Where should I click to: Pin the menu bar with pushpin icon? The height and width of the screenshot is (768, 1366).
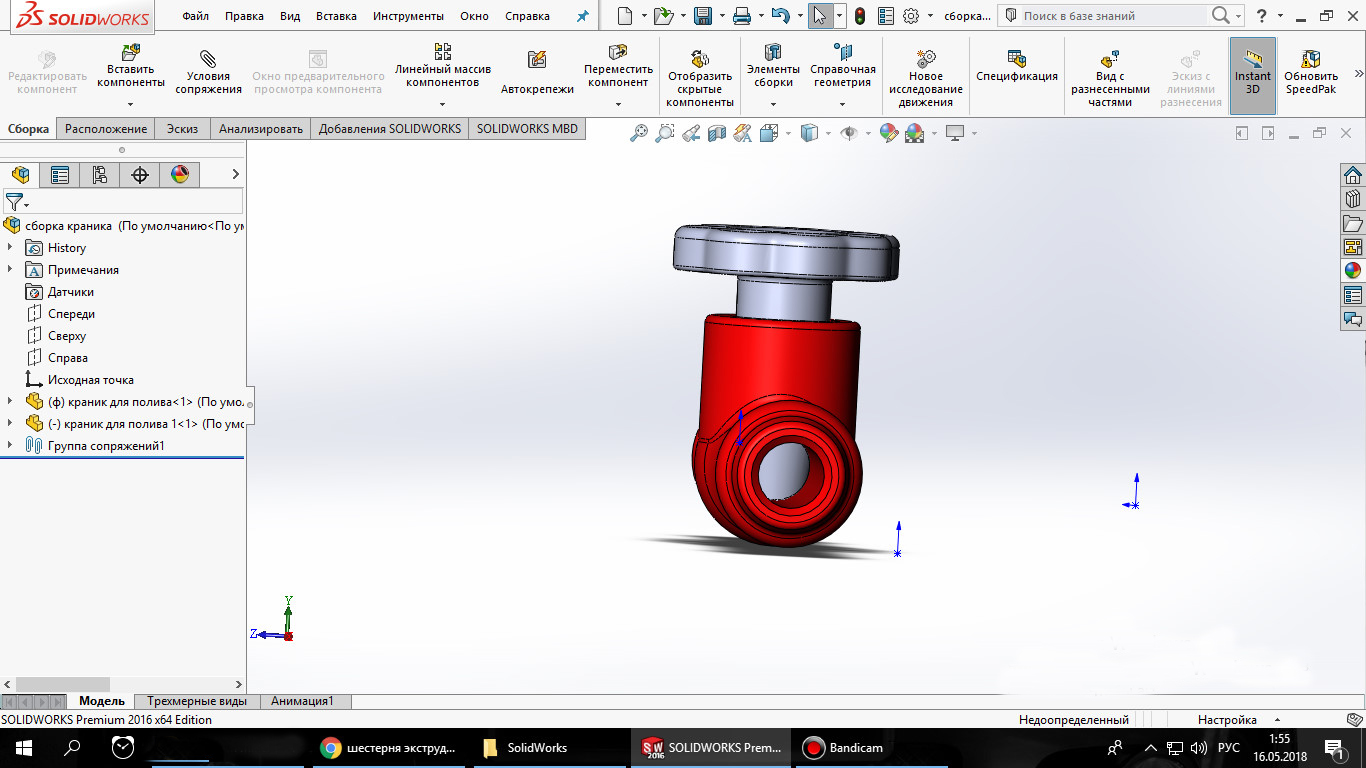click(x=583, y=16)
